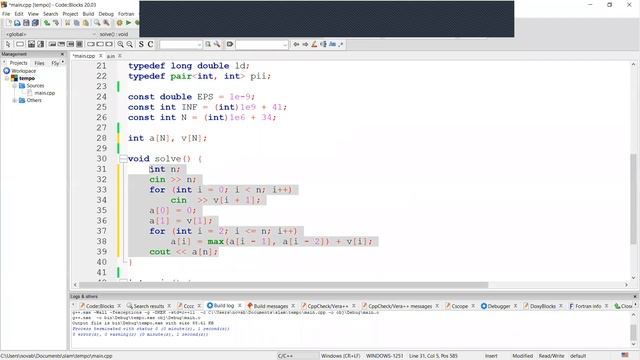Open the File menu
This screenshot has width=640, height=360.
click(x=6, y=14)
